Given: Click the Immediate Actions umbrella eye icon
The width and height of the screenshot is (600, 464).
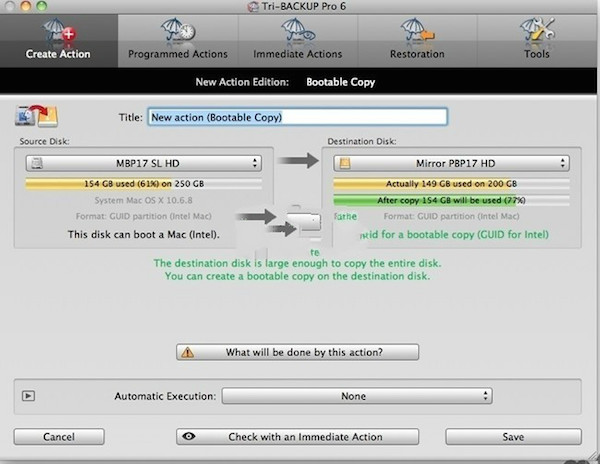Looking at the screenshot, I should pyautogui.click(x=298, y=31).
